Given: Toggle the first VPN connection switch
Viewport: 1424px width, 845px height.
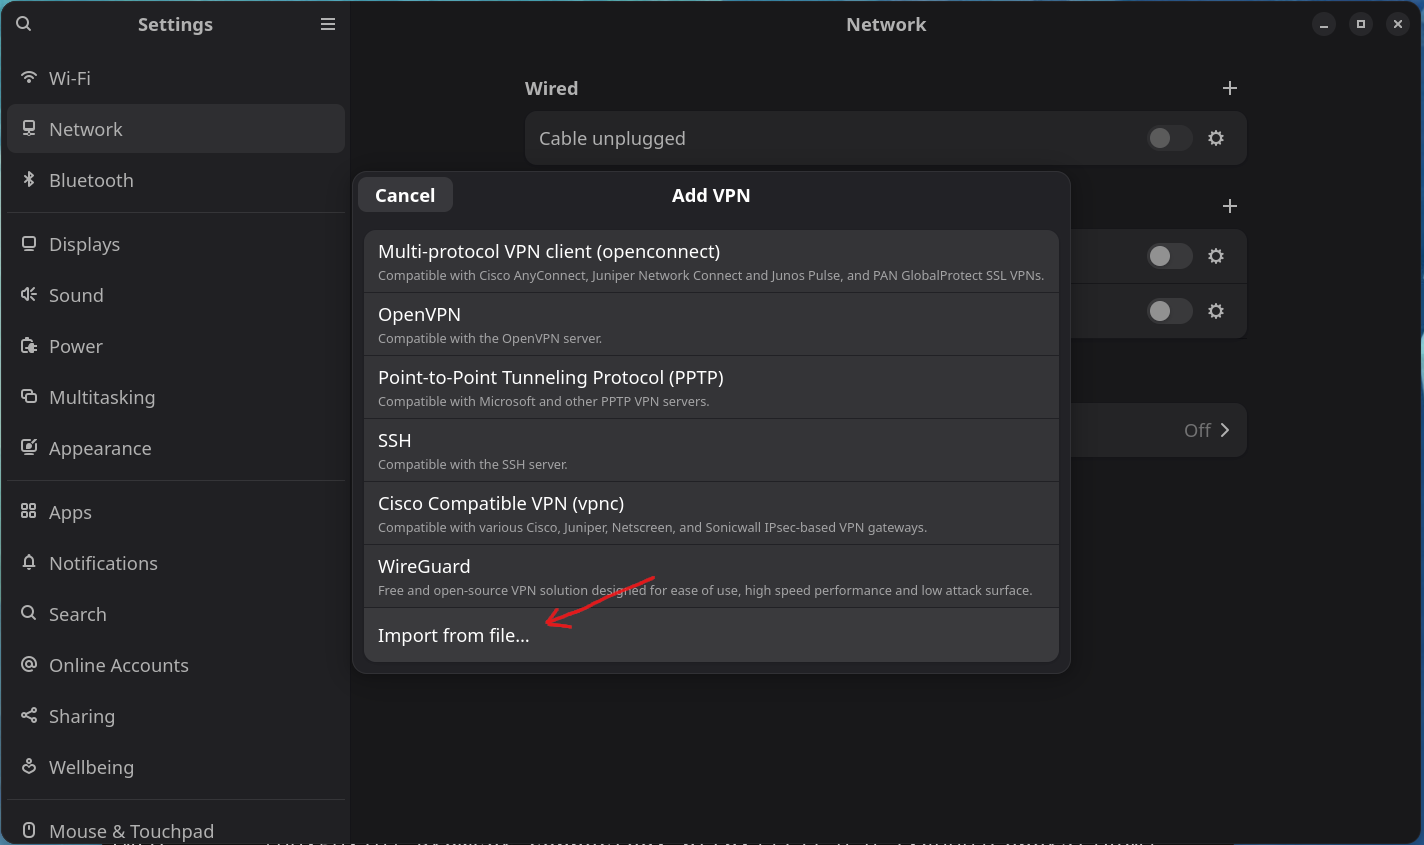Looking at the screenshot, I should [x=1170, y=256].
